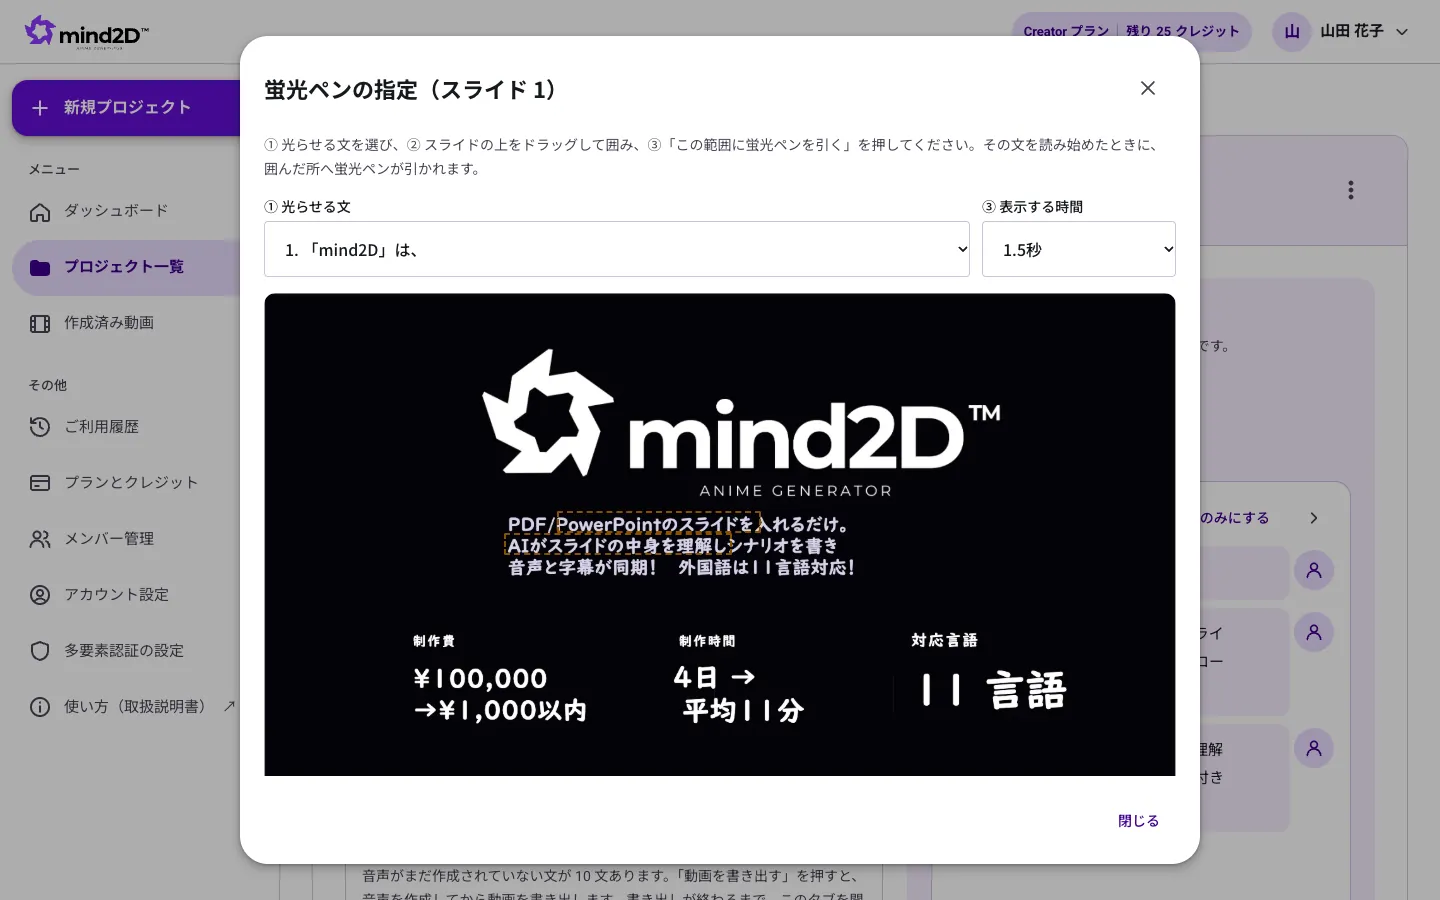The height and width of the screenshot is (900, 1440).
Task: Open the display duration dropdown showing 1.5秒
Action: pos(1079,249)
